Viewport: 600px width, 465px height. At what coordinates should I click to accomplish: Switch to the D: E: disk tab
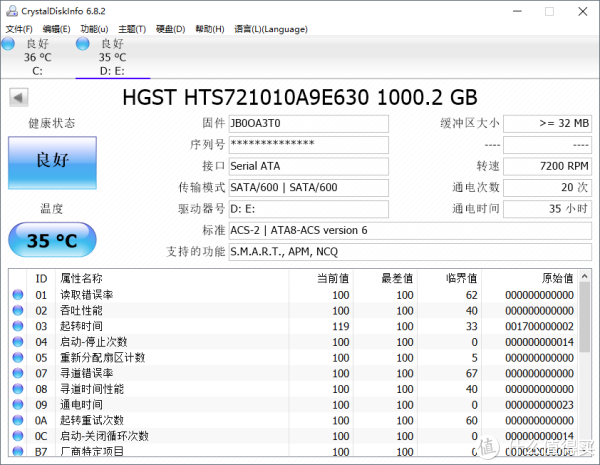pos(112,57)
